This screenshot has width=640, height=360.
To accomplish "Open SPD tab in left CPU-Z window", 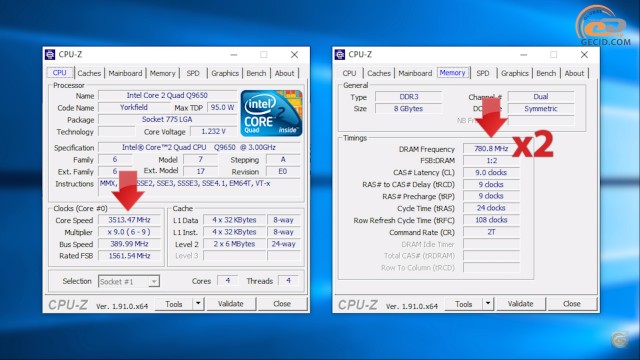I will [x=193, y=73].
